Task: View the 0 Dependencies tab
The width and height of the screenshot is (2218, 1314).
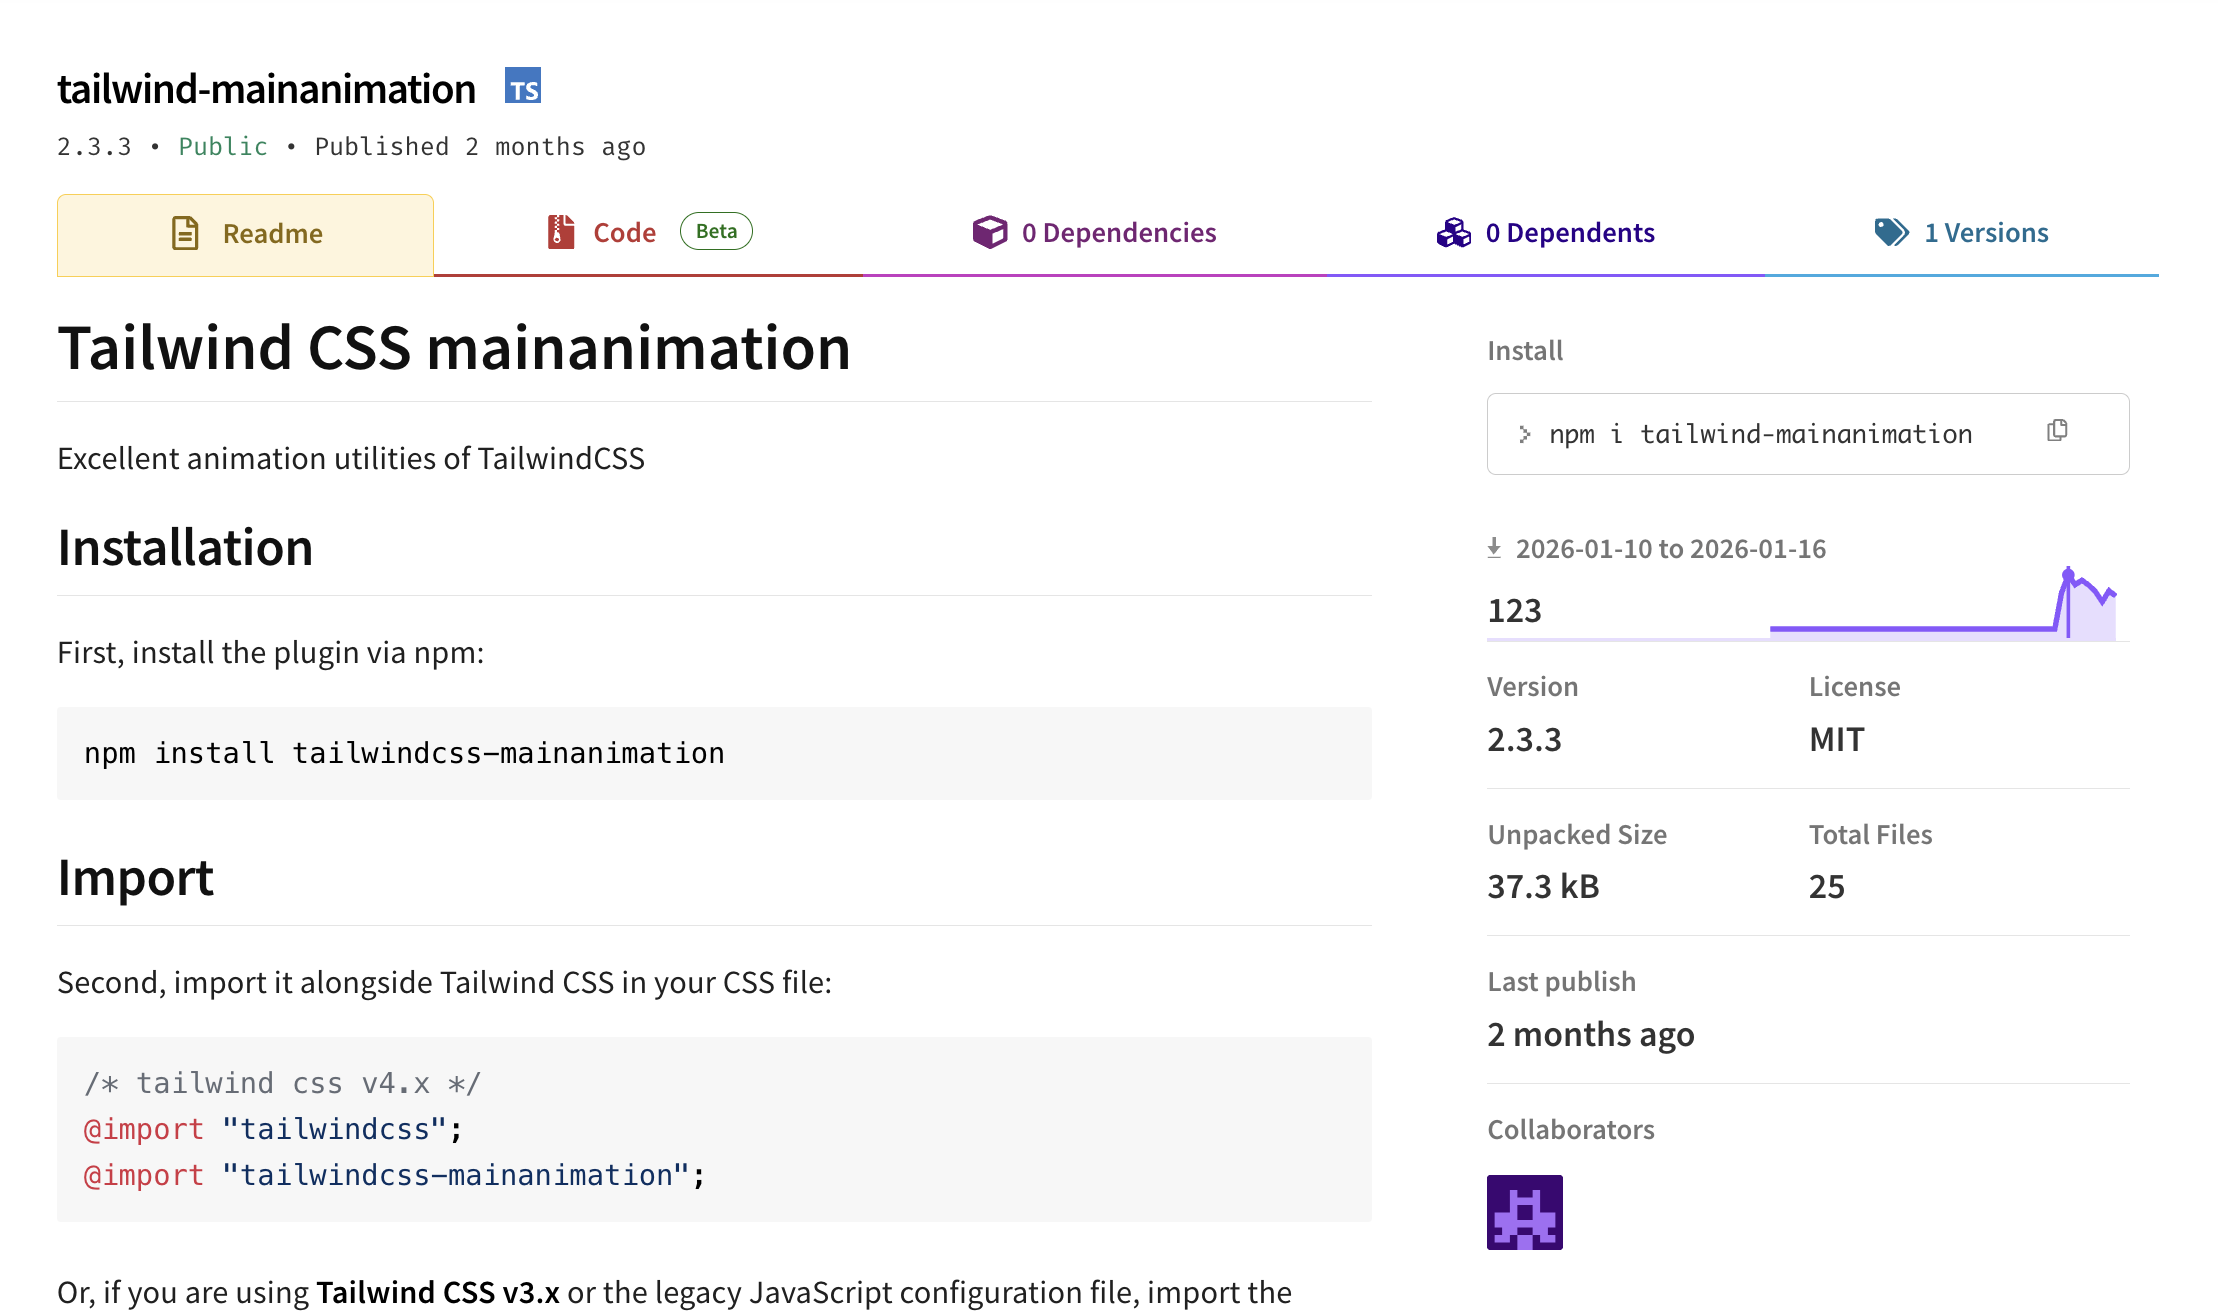Action: [1119, 231]
